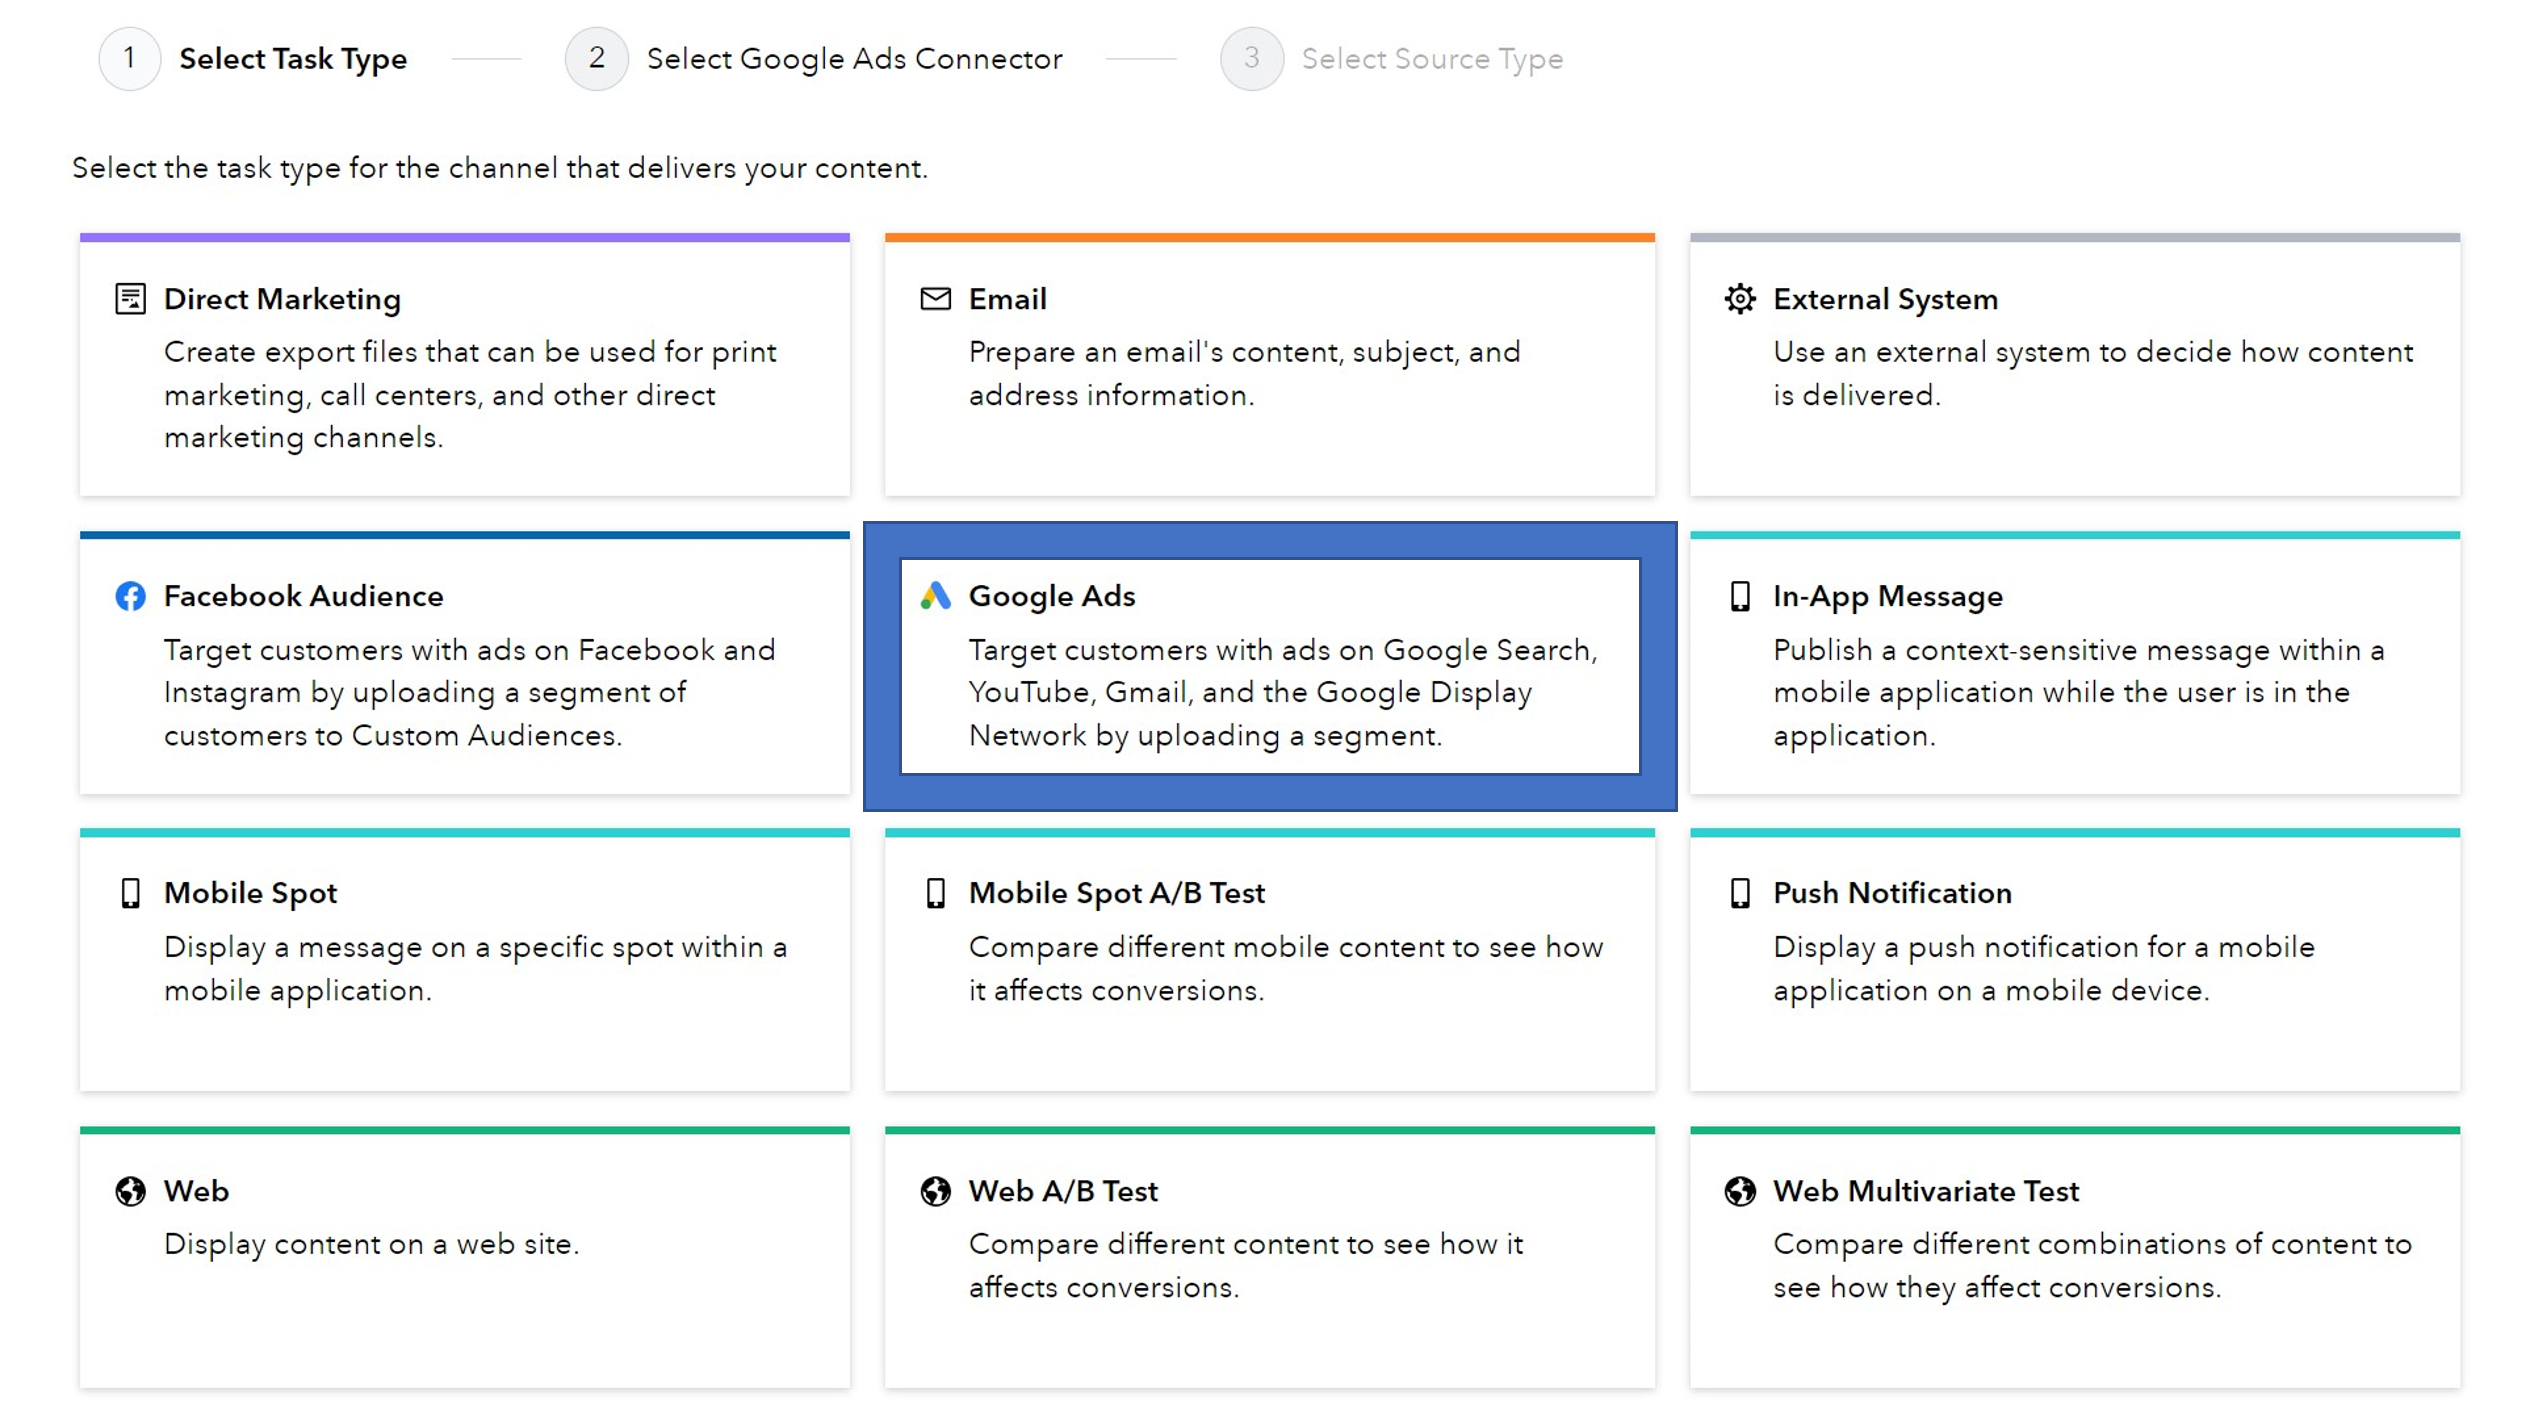The image size is (2527, 1415).
Task: Click the Web A/B Test globe icon
Action: pos(935,1191)
